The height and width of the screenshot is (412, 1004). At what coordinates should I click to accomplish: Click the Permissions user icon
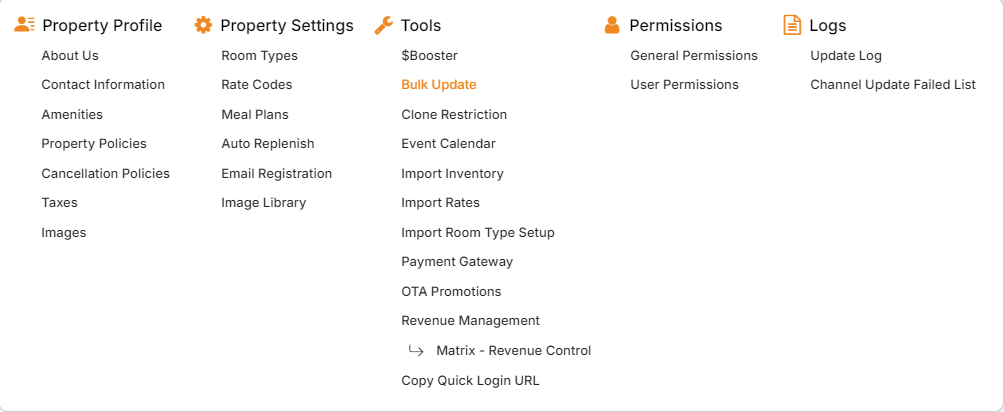point(612,25)
